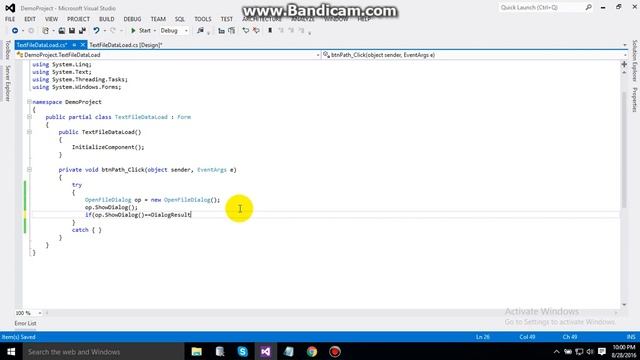Open the toolbar overflow options after bookmarks
Viewport: 640px width, 360px height.
click(309, 32)
